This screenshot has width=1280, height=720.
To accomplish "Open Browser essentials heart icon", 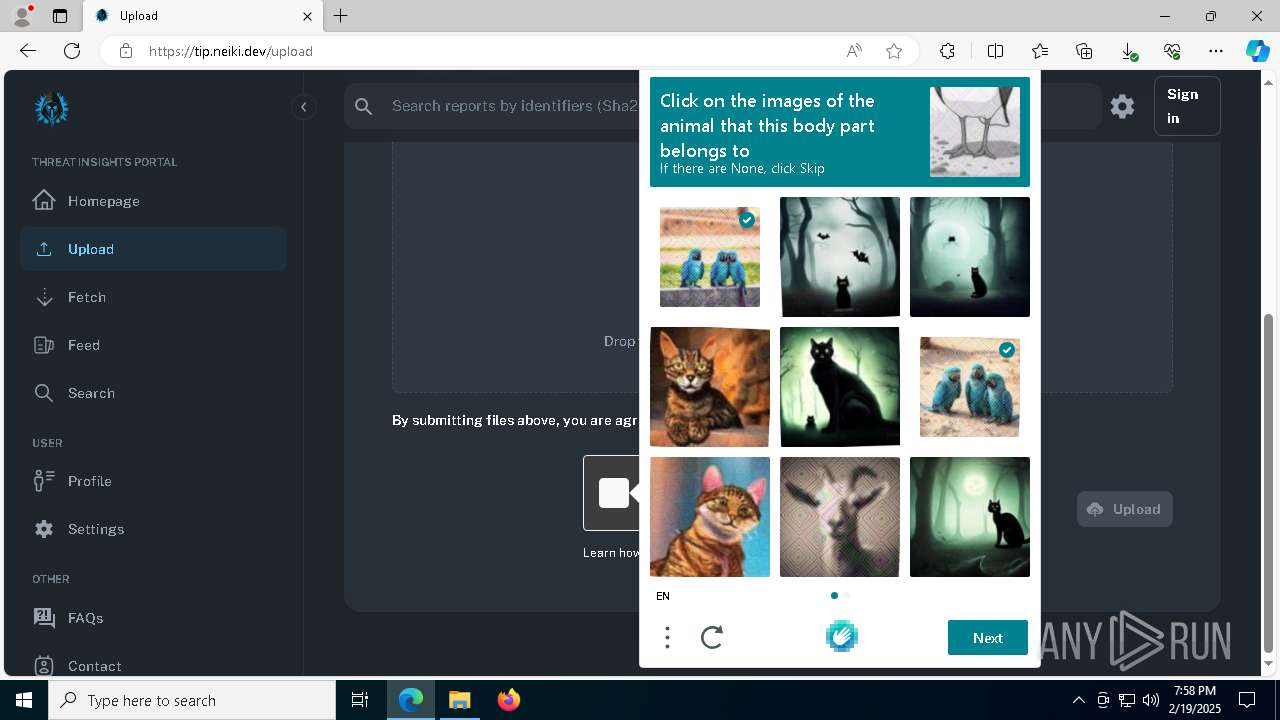I will click(x=1172, y=51).
